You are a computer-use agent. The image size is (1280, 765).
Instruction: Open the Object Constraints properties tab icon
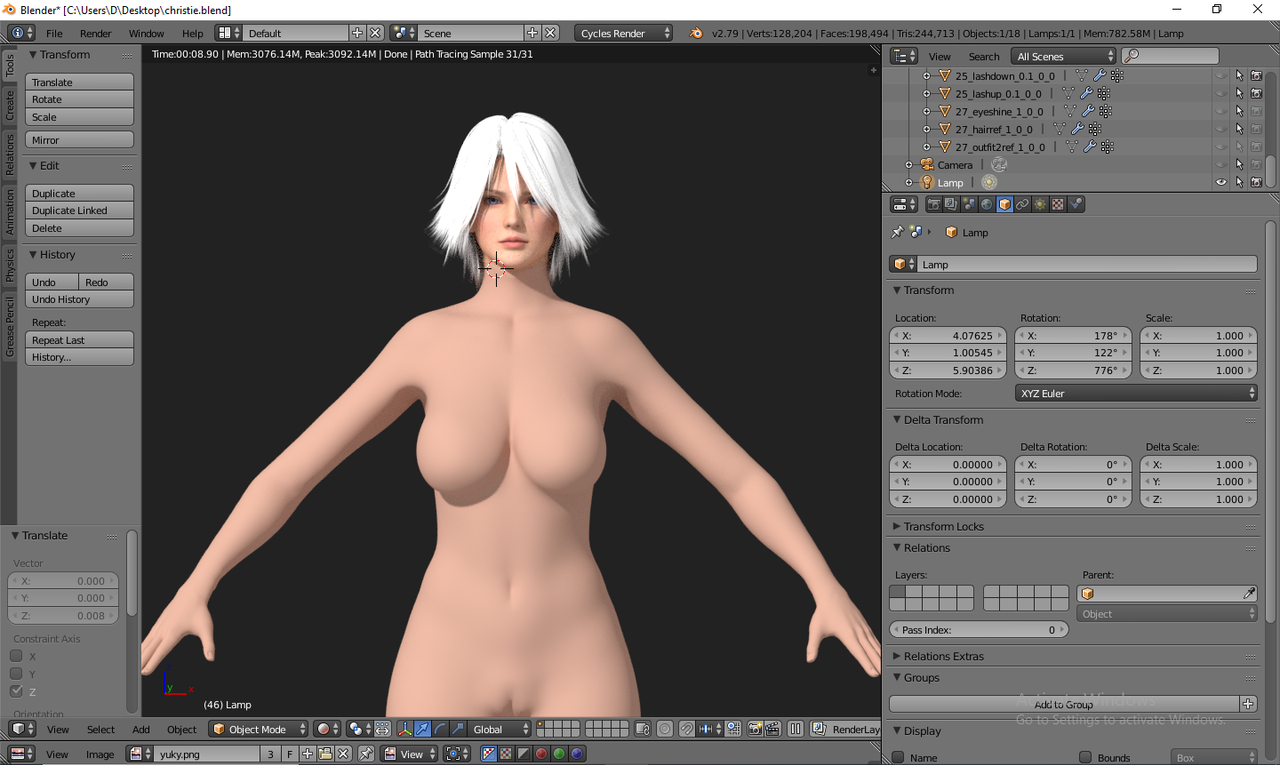[1023, 204]
